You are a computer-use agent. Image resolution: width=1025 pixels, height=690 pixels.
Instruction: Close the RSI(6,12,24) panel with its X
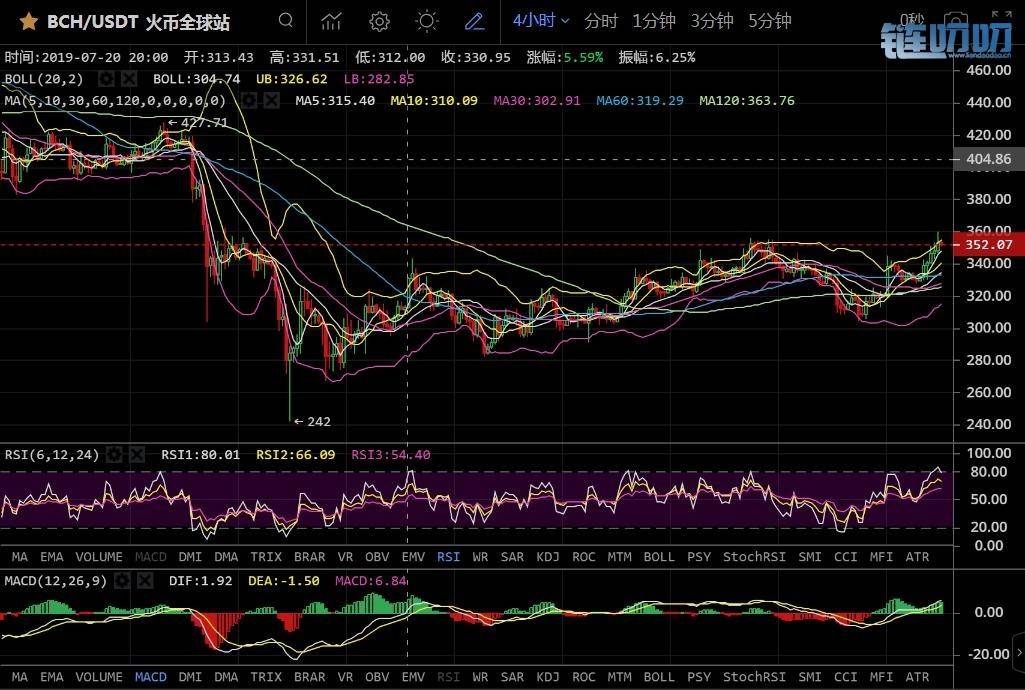(136, 454)
